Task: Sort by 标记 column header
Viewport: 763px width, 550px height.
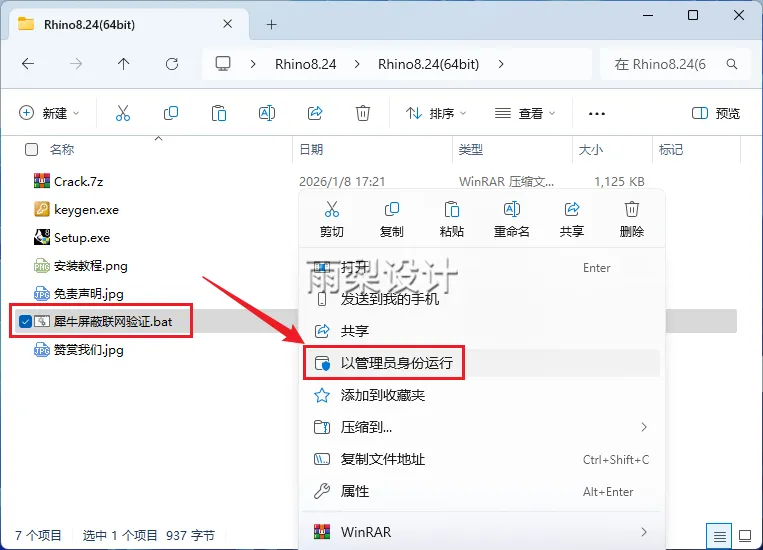Action: point(671,149)
